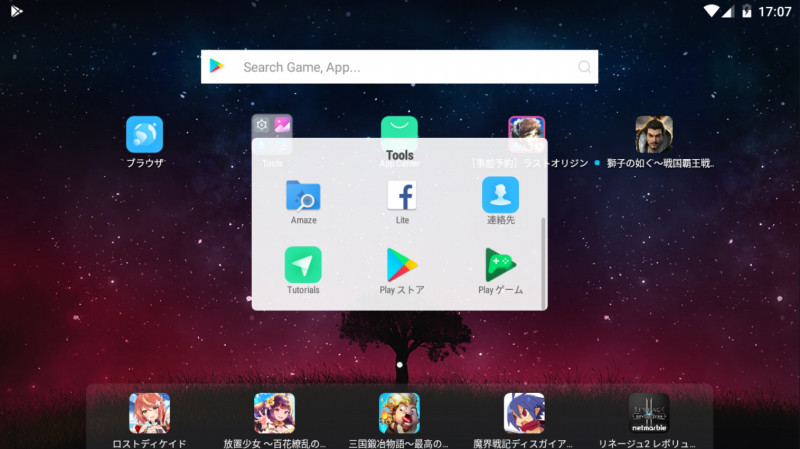Click the 17:07 clock
This screenshot has height=449, width=800.
coord(774,11)
